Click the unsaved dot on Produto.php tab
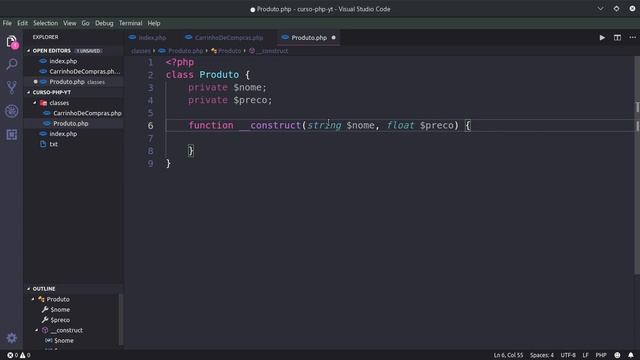This screenshot has width=640, height=360. [x=333, y=38]
